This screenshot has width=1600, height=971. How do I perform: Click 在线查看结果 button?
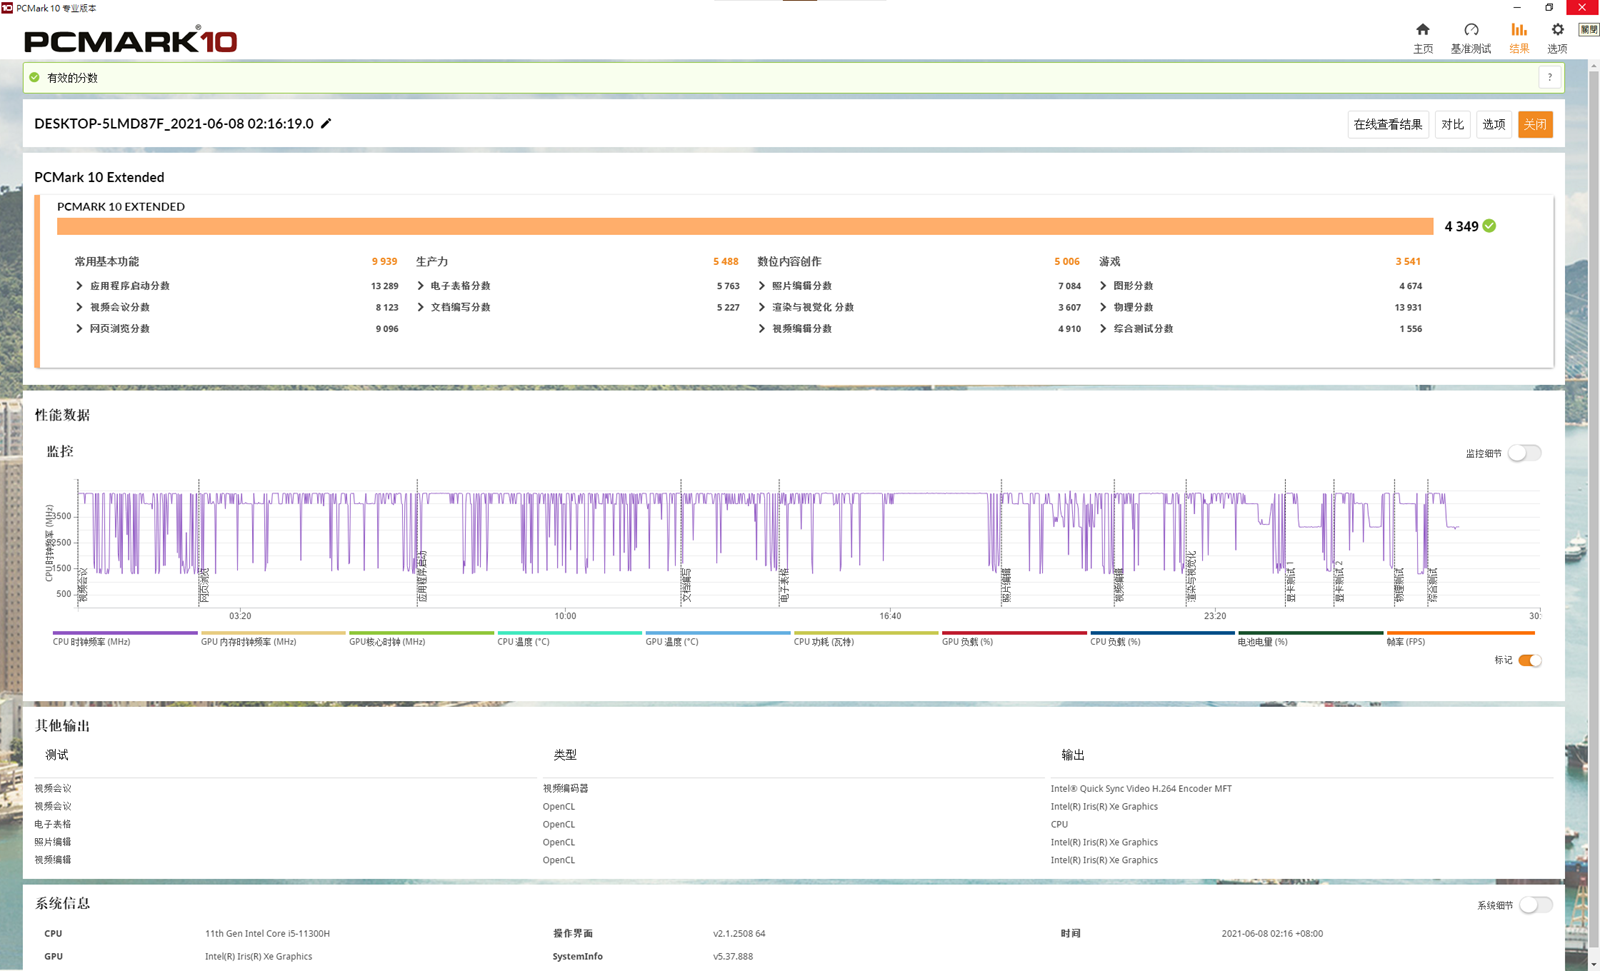1387,124
